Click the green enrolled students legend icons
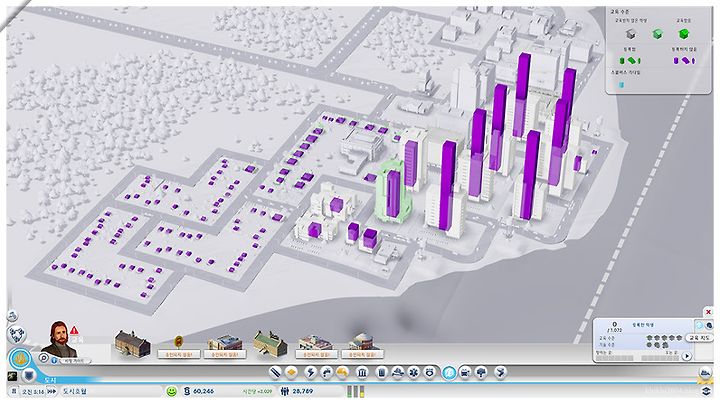This screenshot has height=404, width=720. coord(630,60)
